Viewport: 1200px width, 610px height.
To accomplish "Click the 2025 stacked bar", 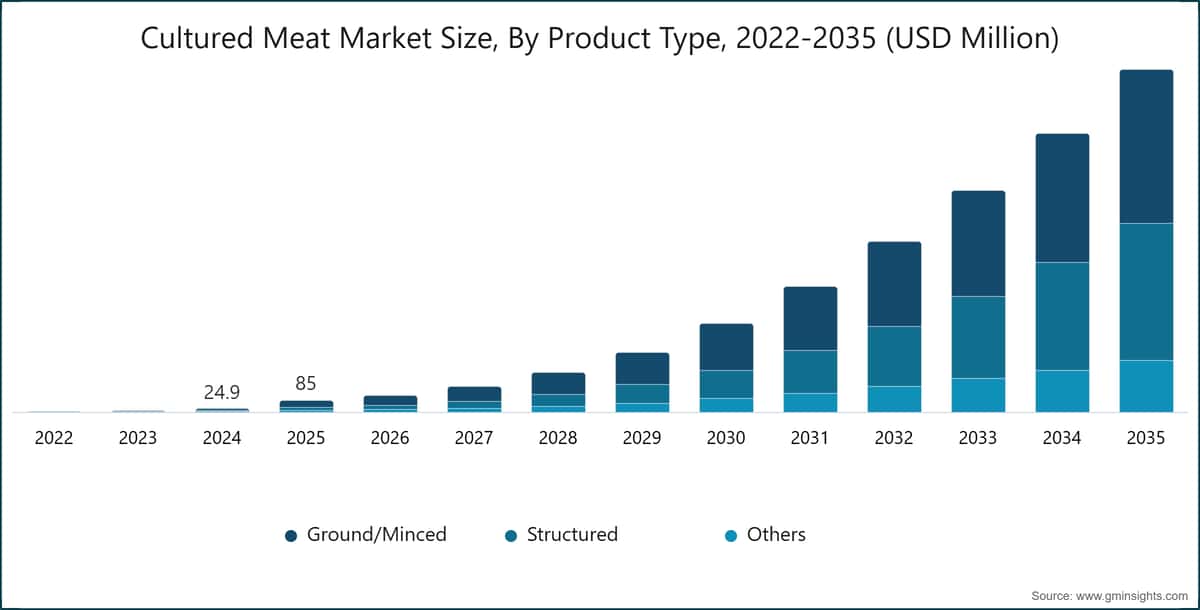I will click(x=306, y=407).
